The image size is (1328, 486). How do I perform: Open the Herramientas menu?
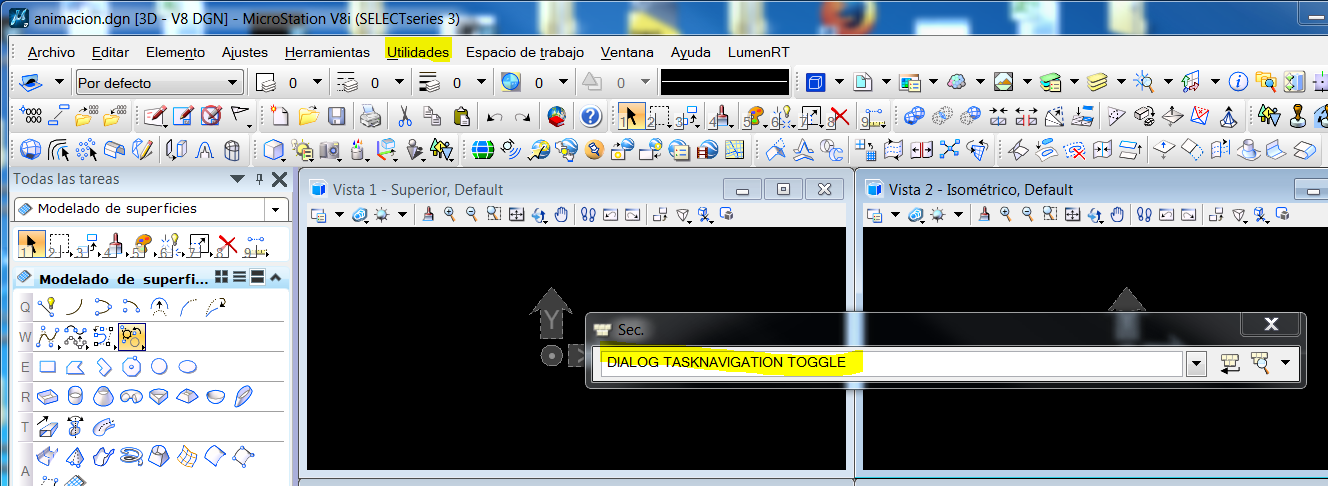pyautogui.click(x=327, y=52)
